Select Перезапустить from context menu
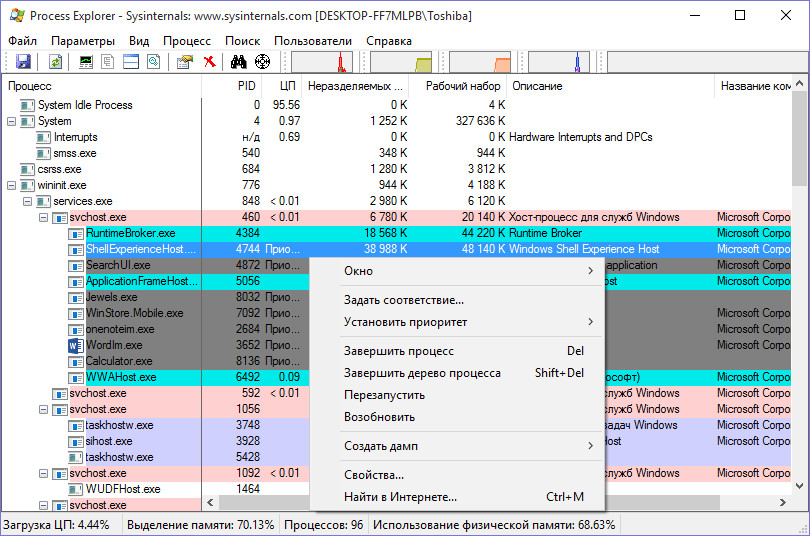Screen dimensions: 810x536 457,395
